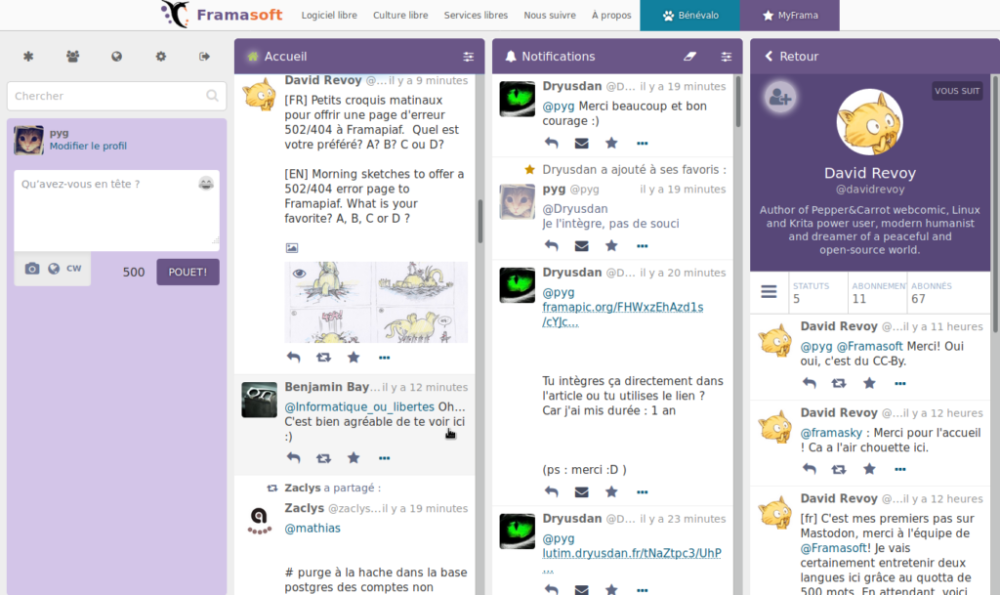Open the hidden sketches image thumbnail
Screen dimensions: 1000x595
(376, 302)
